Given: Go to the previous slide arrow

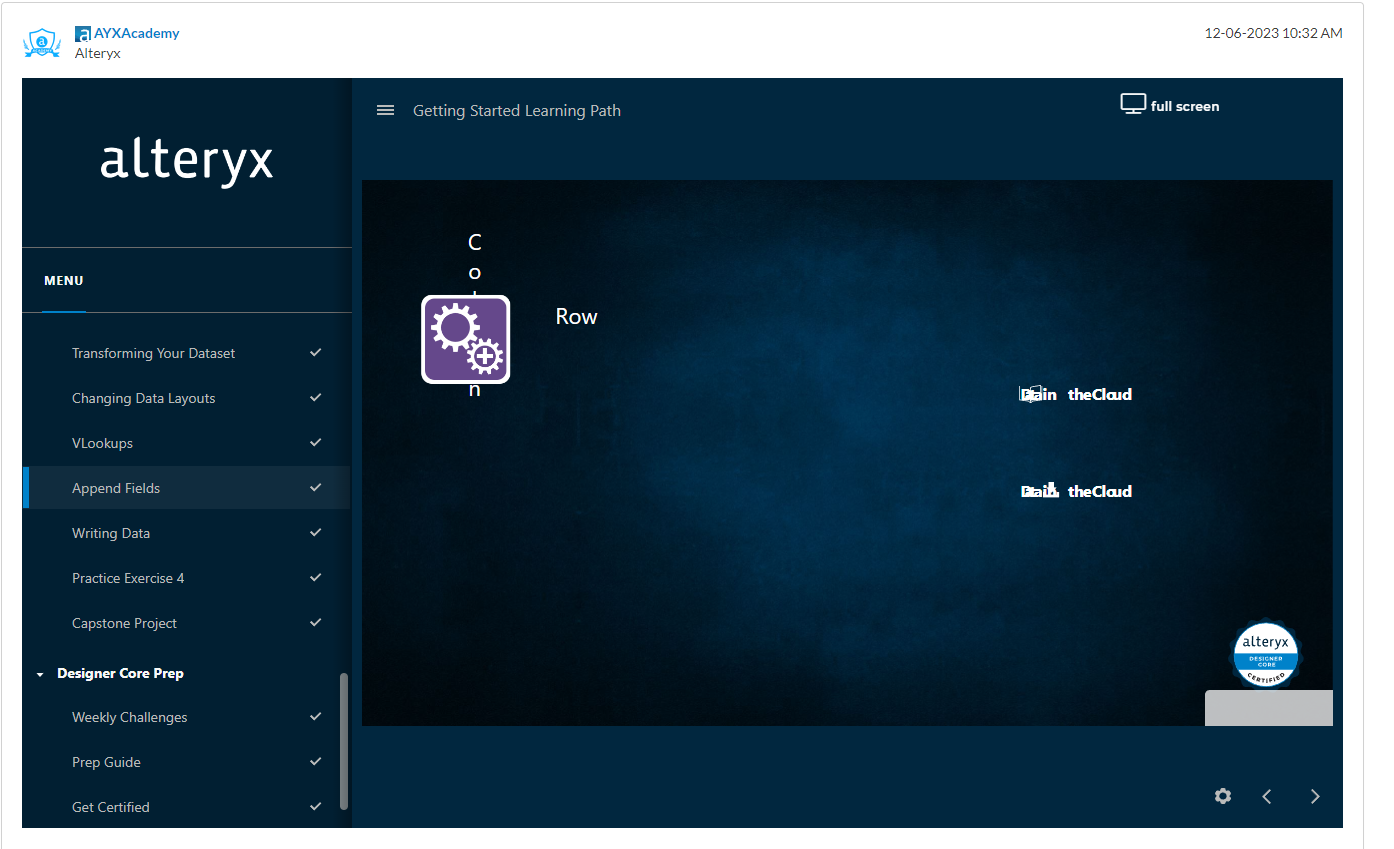Looking at the screenshot, I should click(1267, 796).
